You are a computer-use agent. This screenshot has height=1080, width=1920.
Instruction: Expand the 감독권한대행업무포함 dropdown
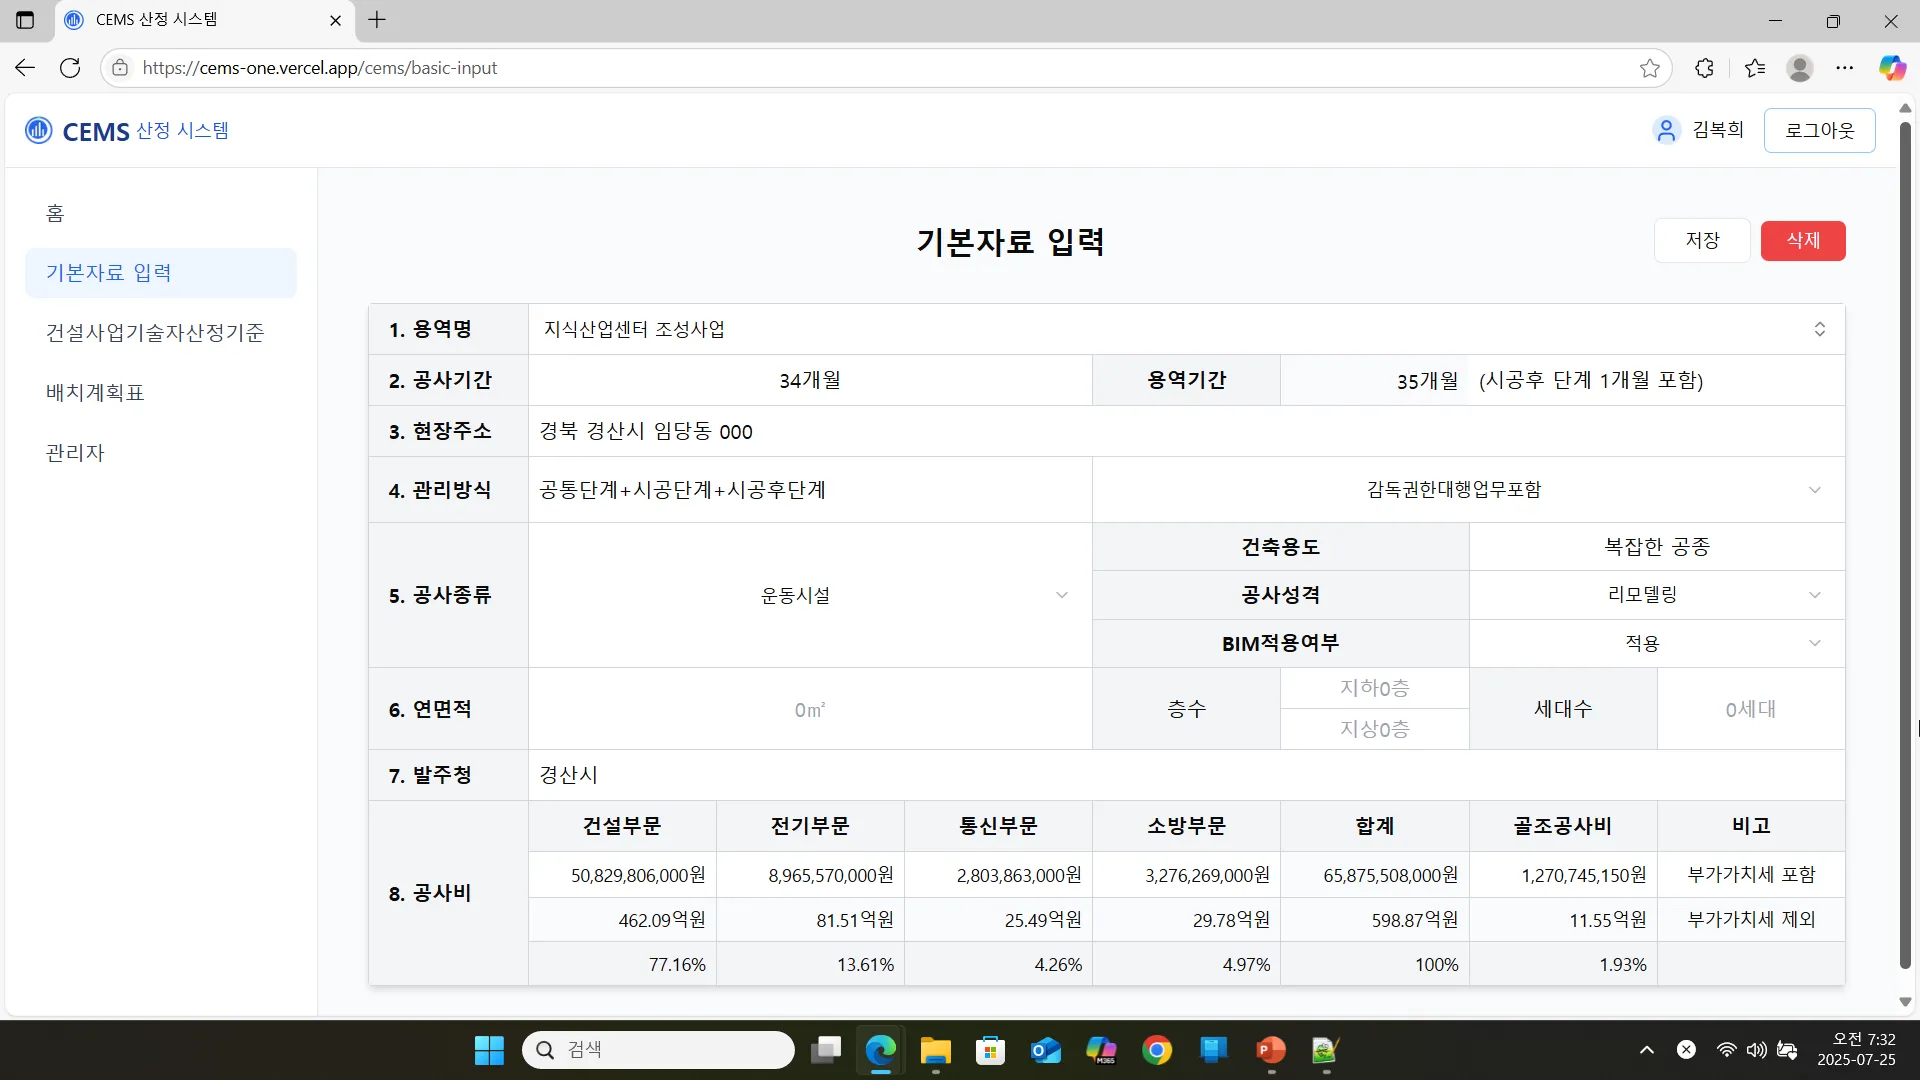coord(1468,490)
